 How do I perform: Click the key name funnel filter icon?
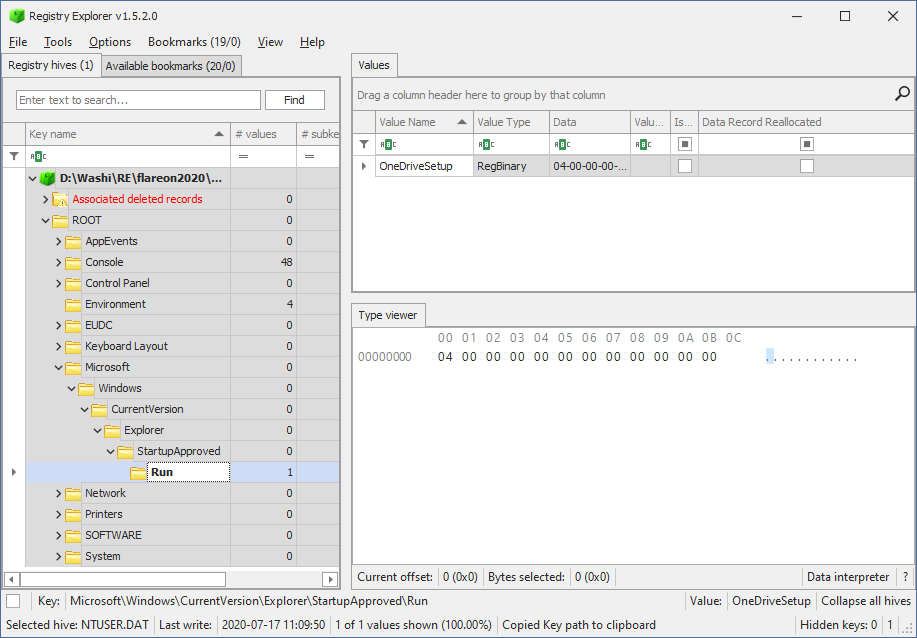pyautogui.click(x=14, y=156)
